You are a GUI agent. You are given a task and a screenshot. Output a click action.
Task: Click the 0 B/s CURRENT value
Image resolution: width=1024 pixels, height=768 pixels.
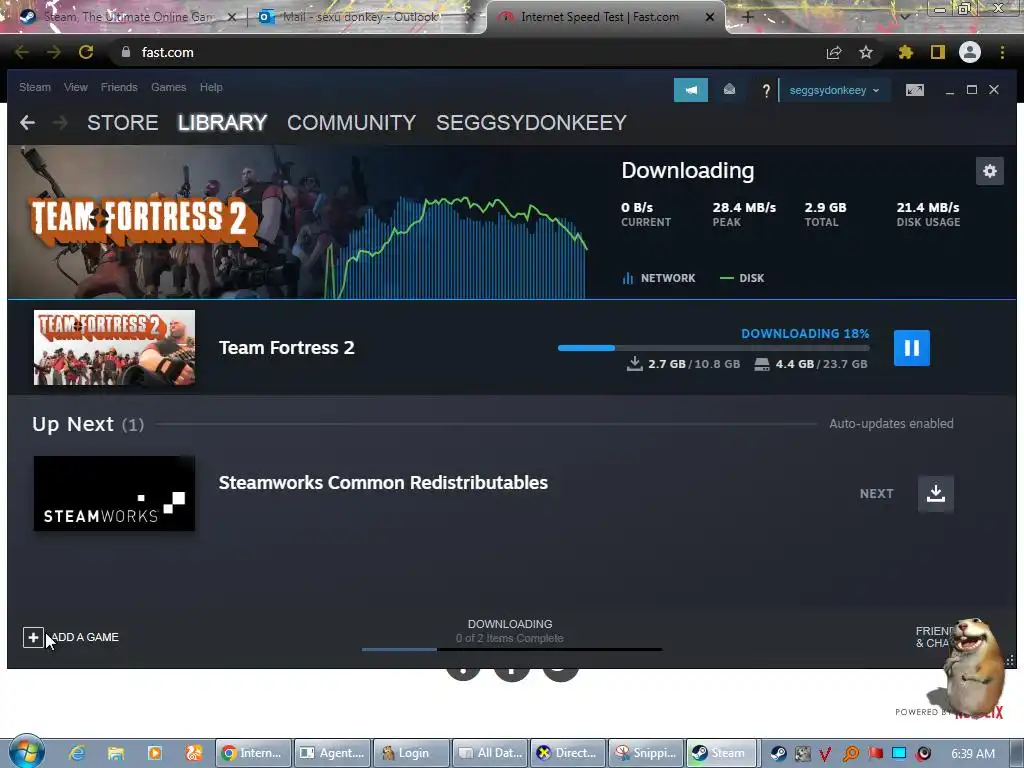637,208
